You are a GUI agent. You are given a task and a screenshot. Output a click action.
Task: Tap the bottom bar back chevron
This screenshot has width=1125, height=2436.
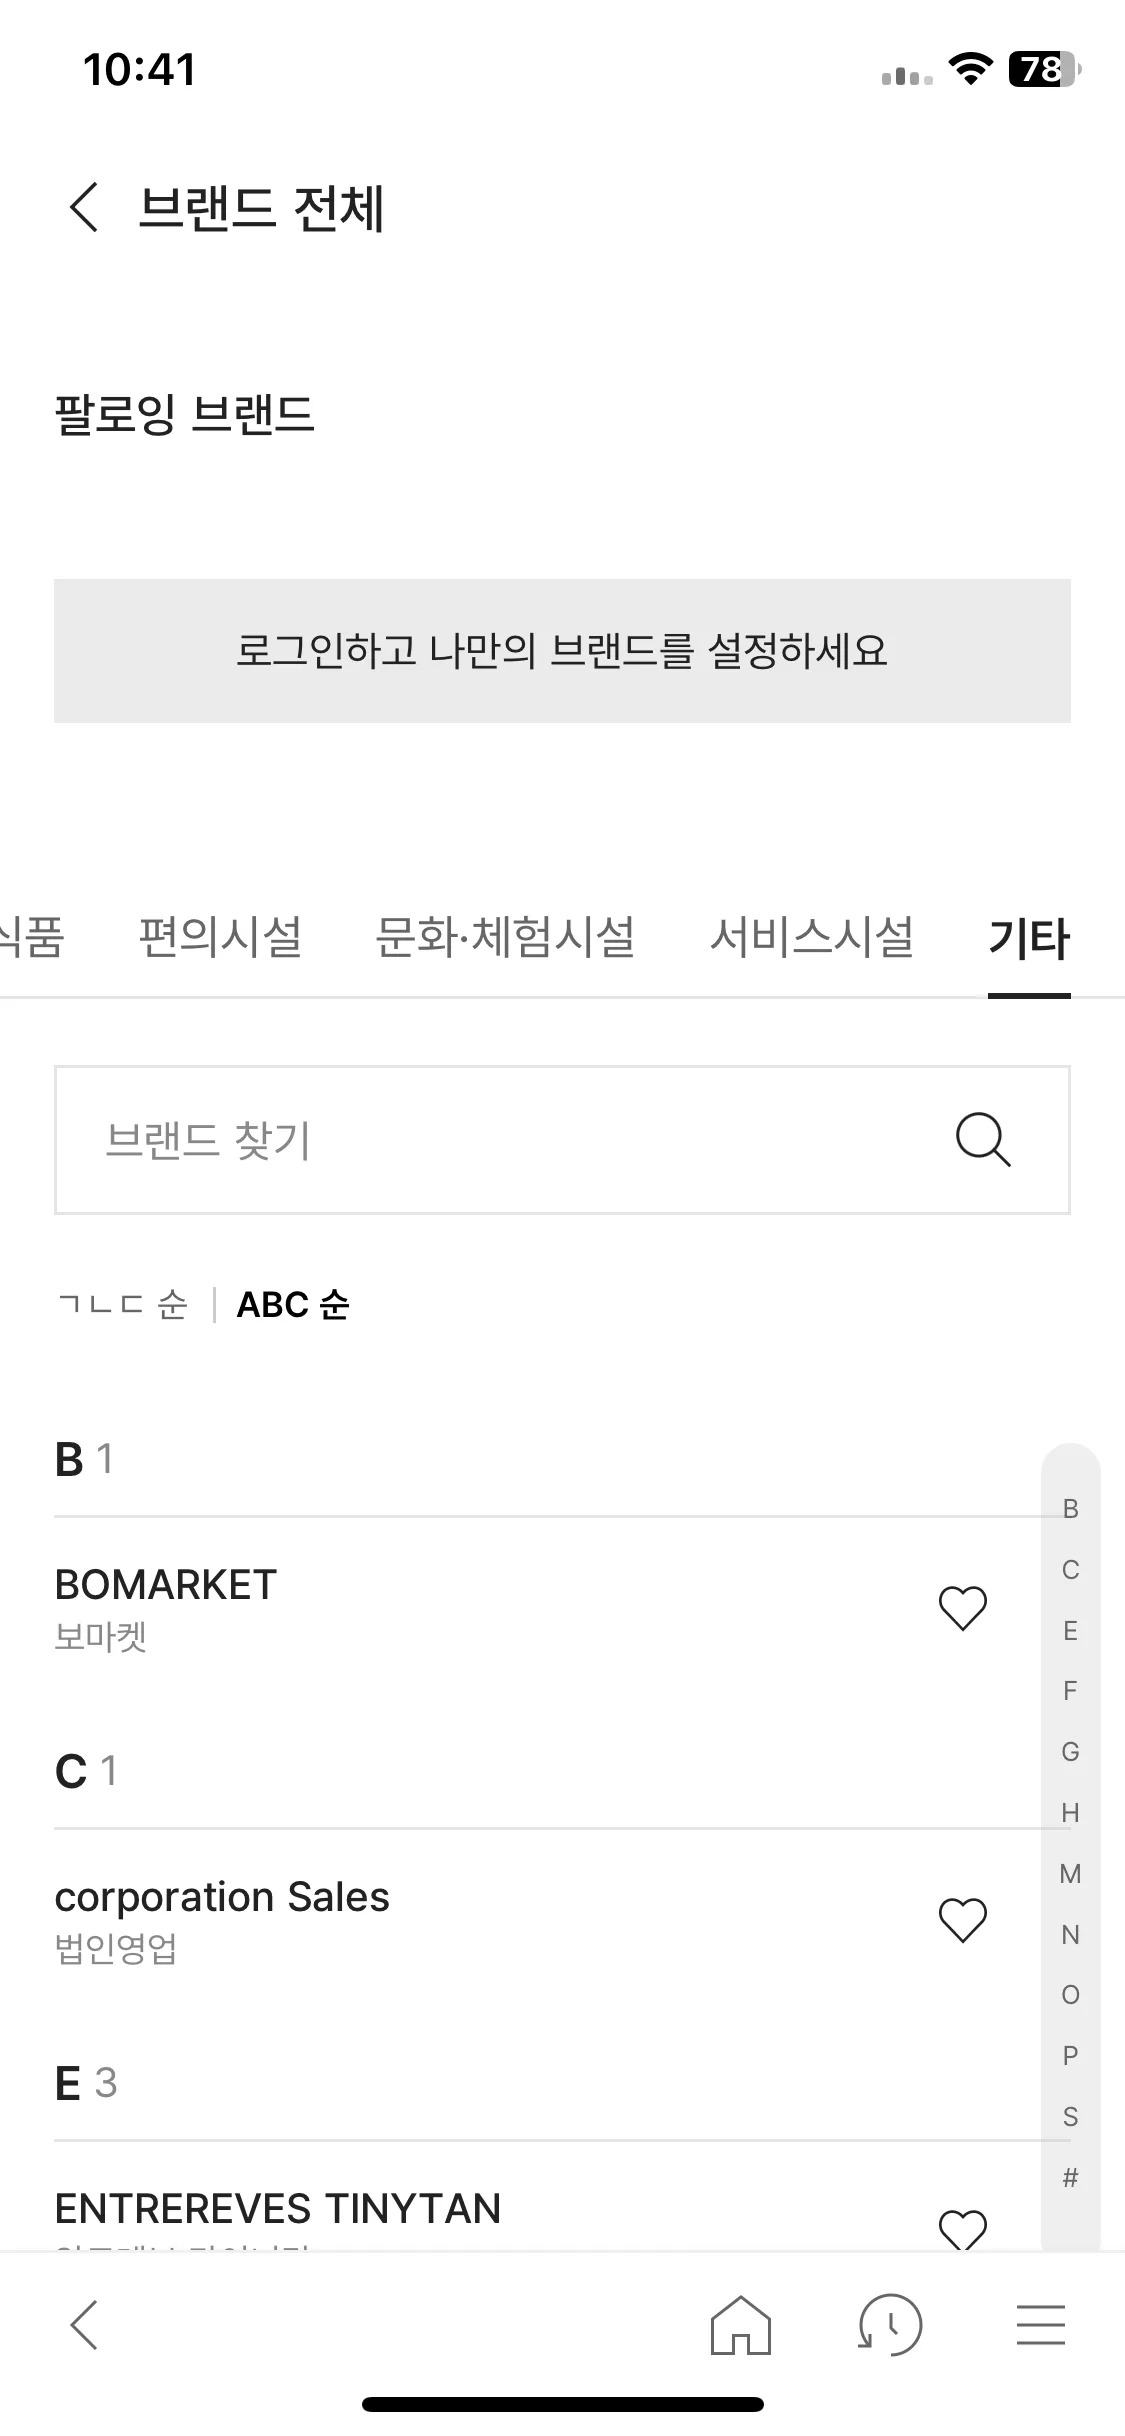(84, 2324)
